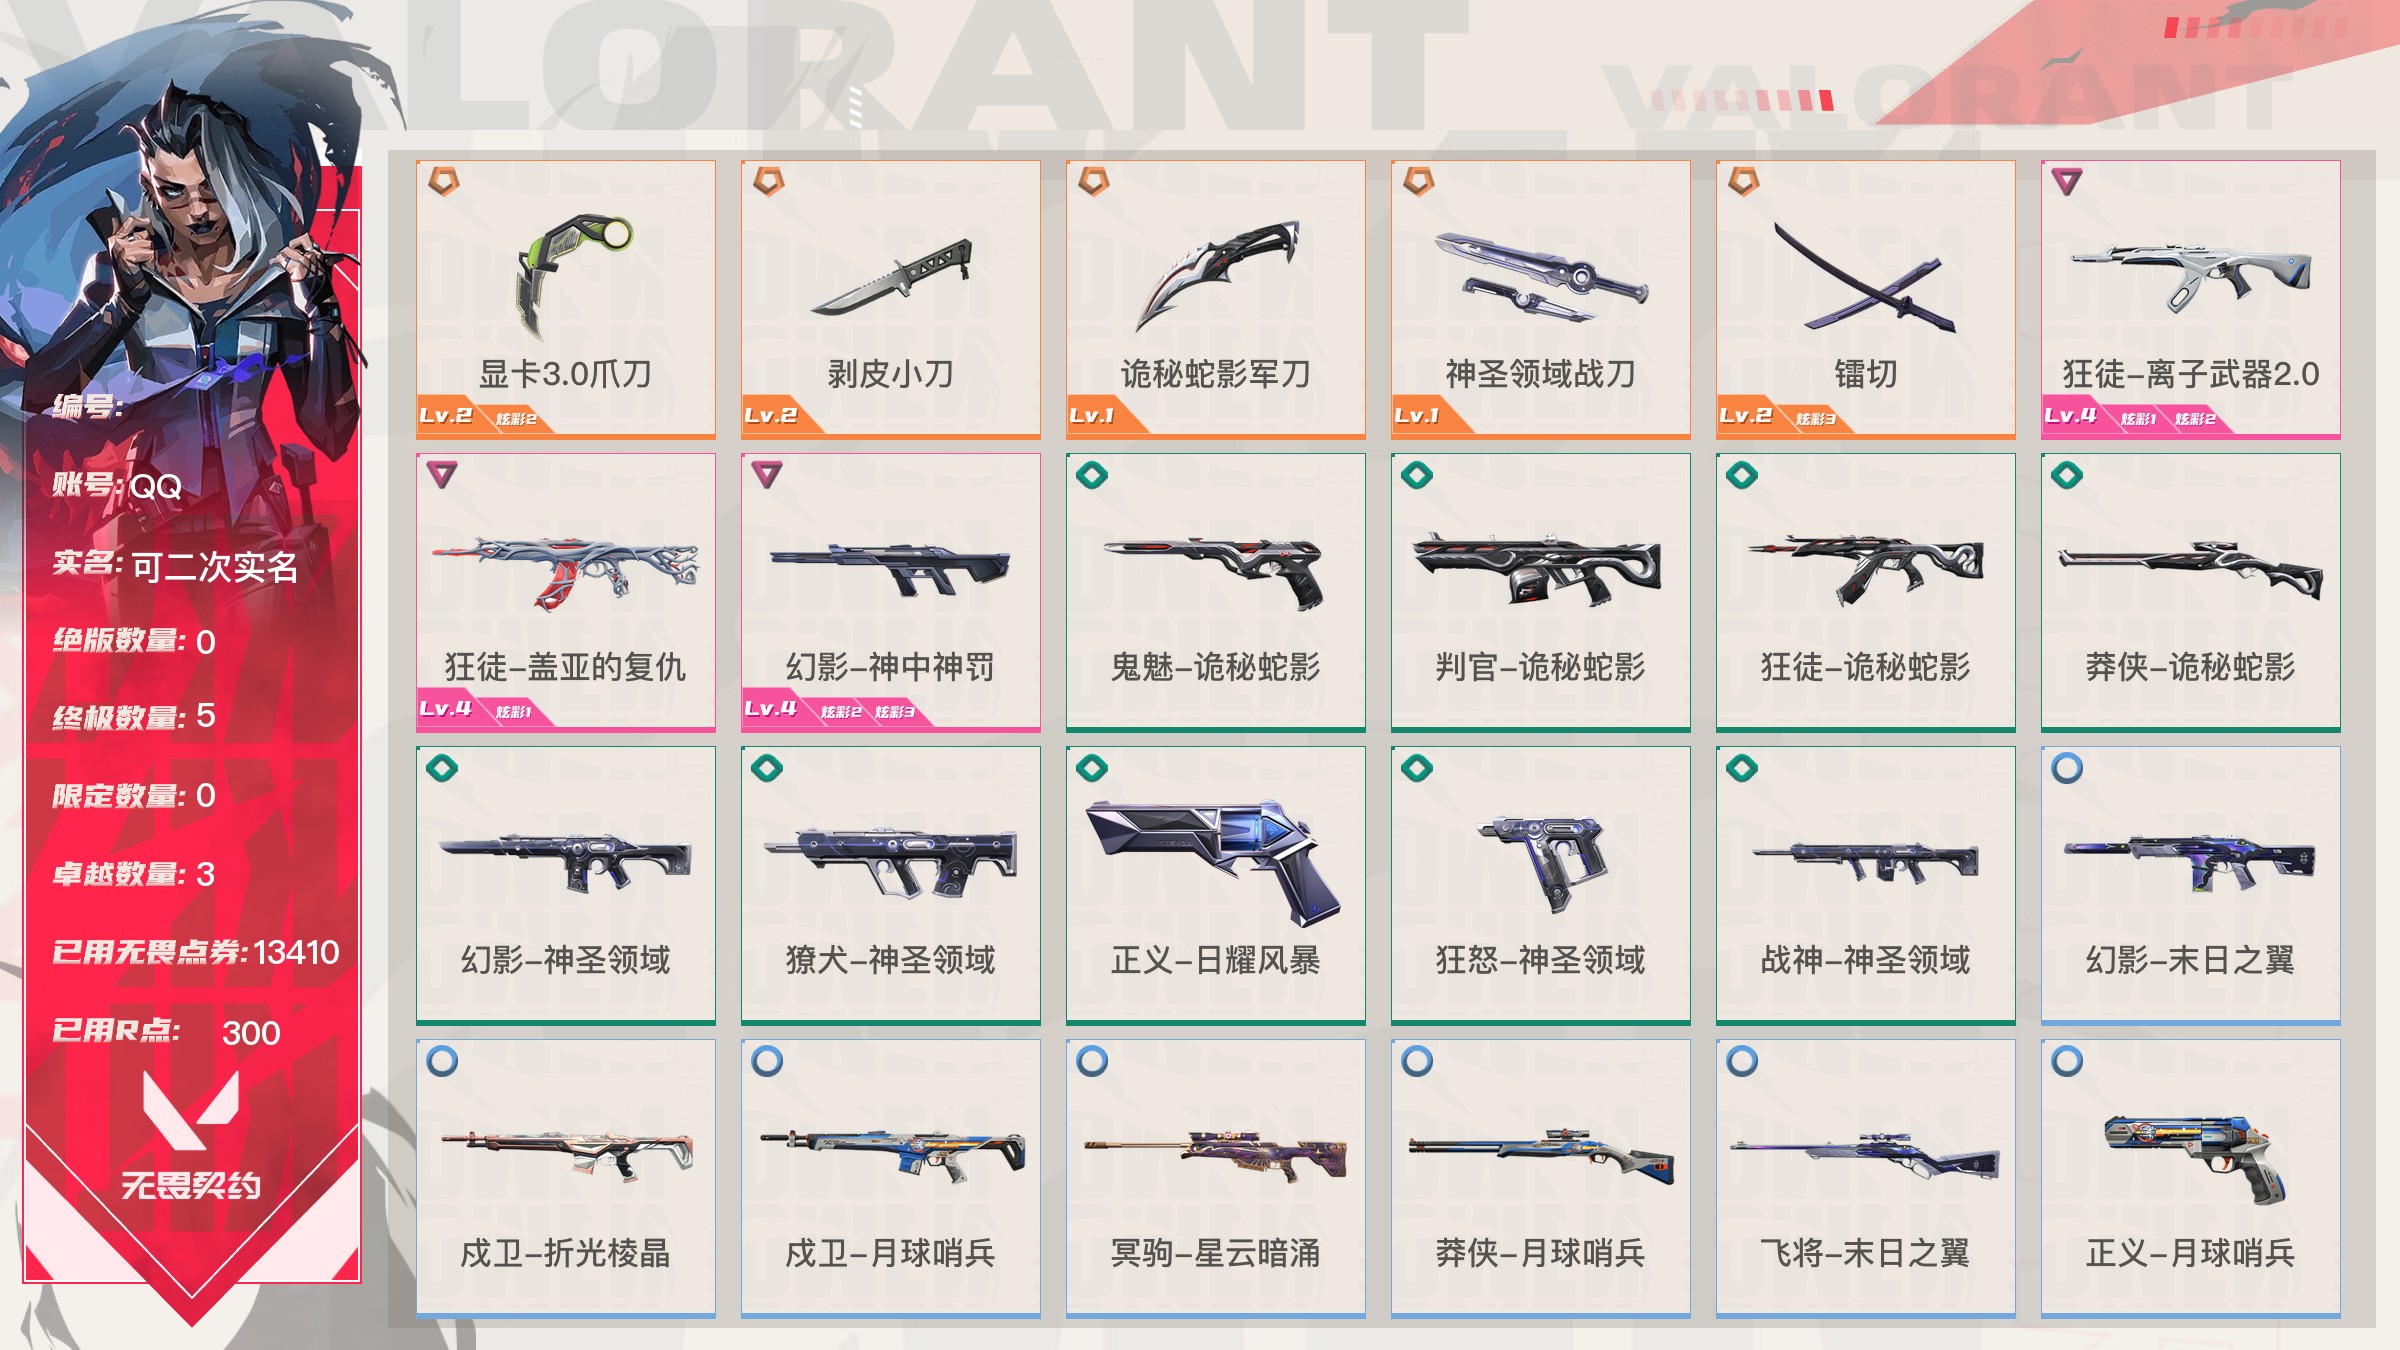Click the 冥驹-星云暗涌 sniper rifle image
This screenshot has width=2400, height=1350.
(1216, 1156)
